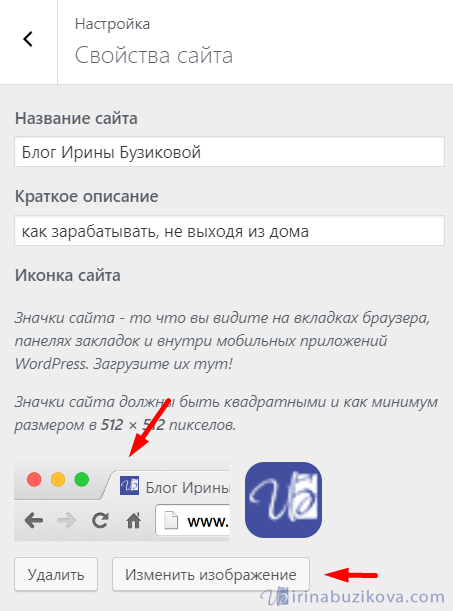453x611 pixels.
Task: Click the forward arrow in preview browser toolbar
Action: pos(67,521)
